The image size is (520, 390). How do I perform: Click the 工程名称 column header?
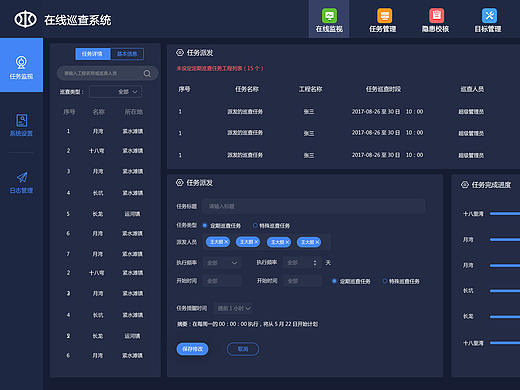click(310, 89)
